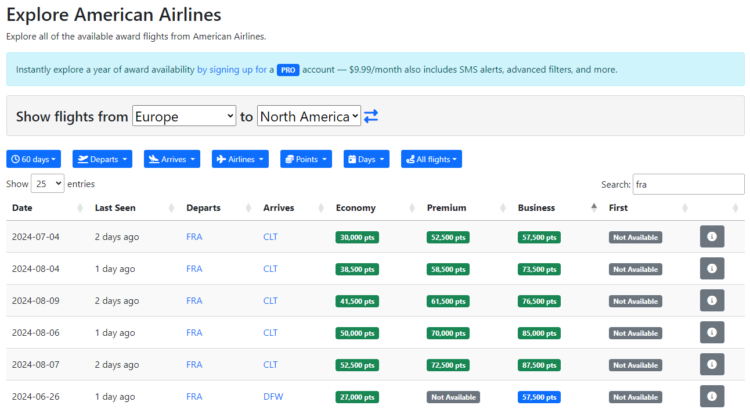Expand the Airlines filter dropdown
This screenshot has height=409, width=750.
pyautogui.click(x=240, y=159)
